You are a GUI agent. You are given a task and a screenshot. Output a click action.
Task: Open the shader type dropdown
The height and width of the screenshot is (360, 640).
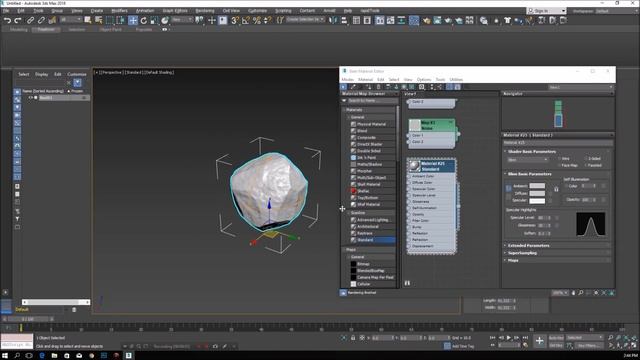pyautogui.click(x=528, y=160)
